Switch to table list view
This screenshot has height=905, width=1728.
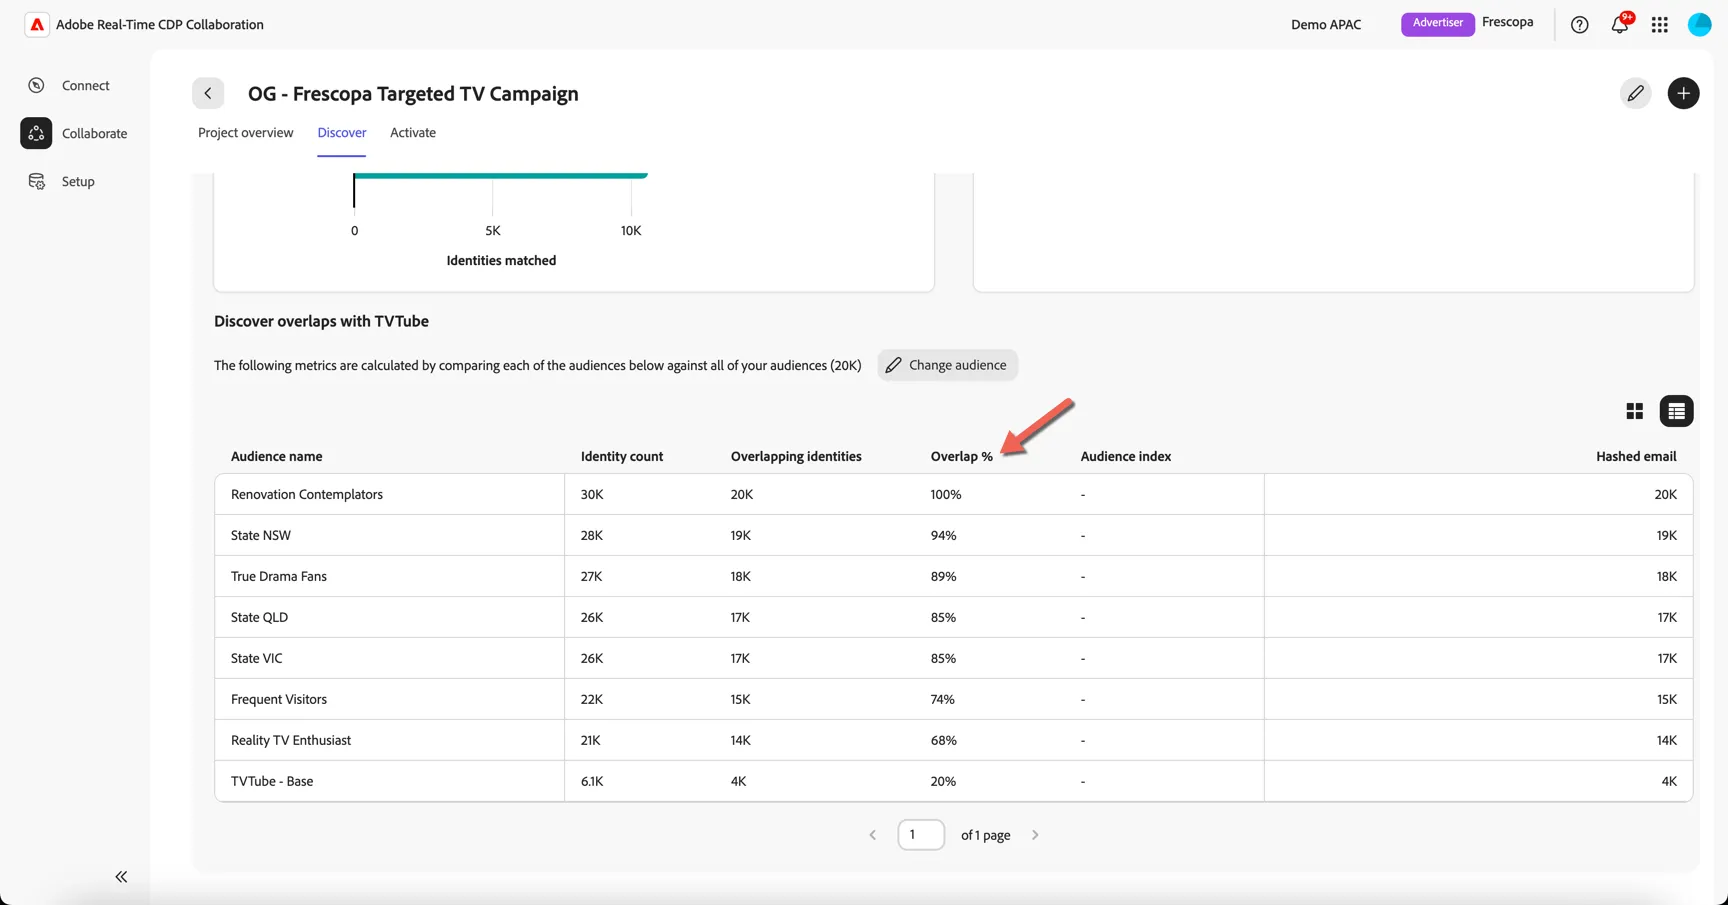[x=1676, y=411]
